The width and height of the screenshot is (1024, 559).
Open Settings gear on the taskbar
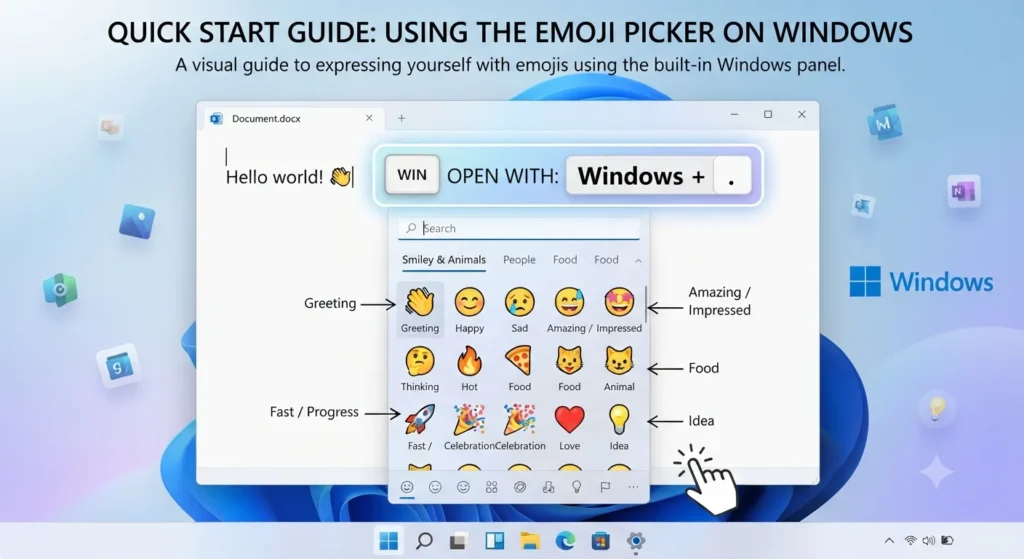click(635, 541)
